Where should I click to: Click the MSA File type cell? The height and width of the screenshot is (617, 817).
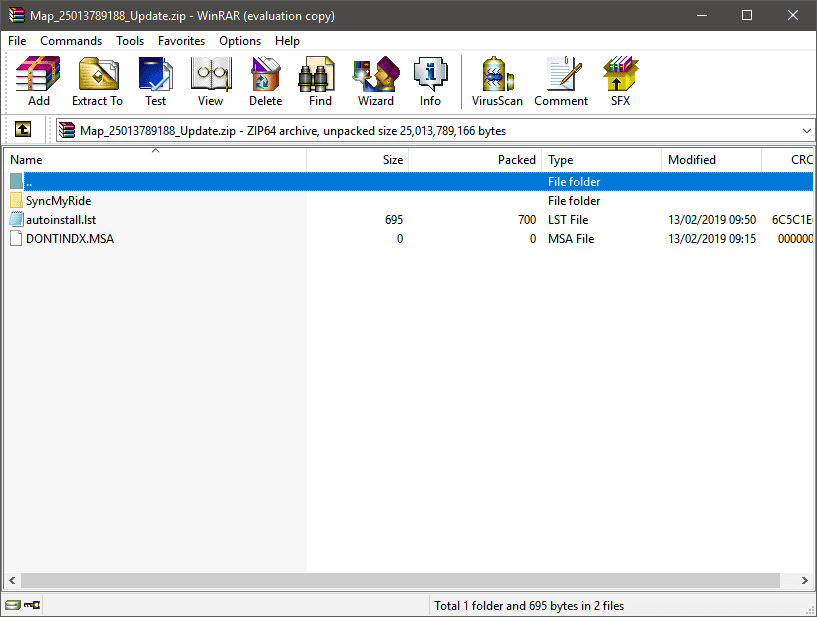571,239
